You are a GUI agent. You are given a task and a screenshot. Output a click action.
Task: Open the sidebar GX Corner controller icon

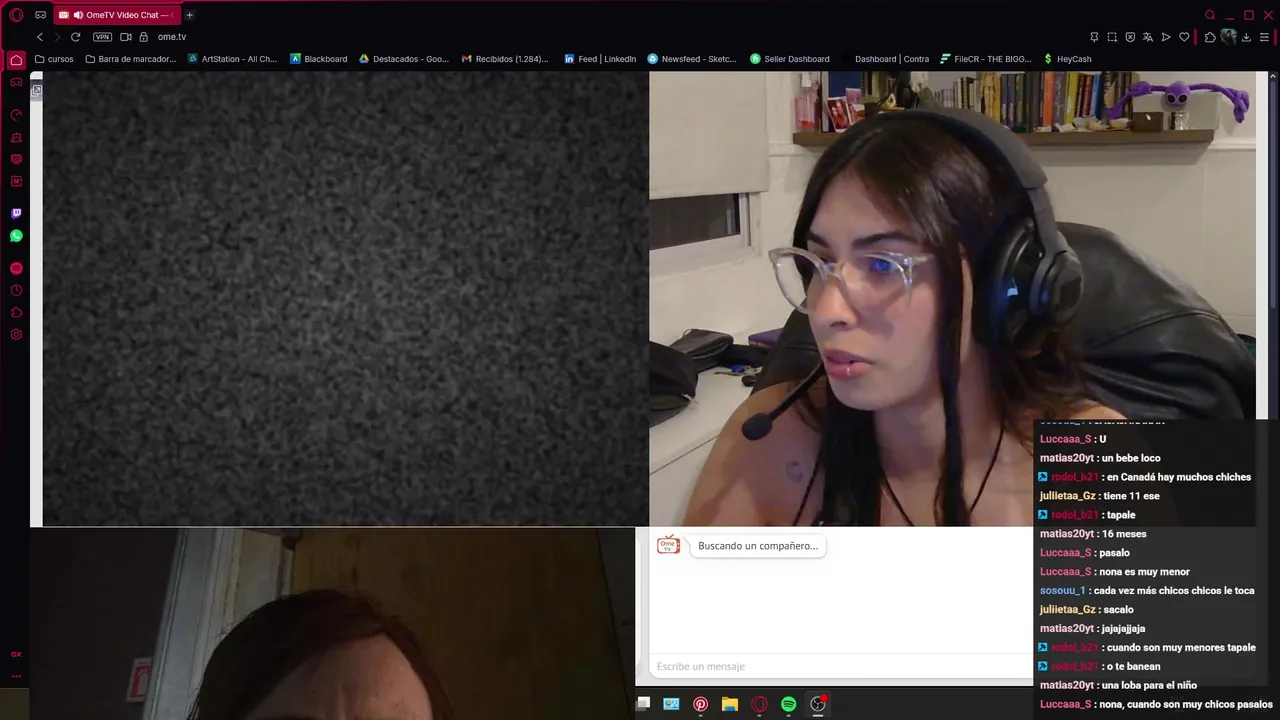pyautogui.click(x=16, y=82)
